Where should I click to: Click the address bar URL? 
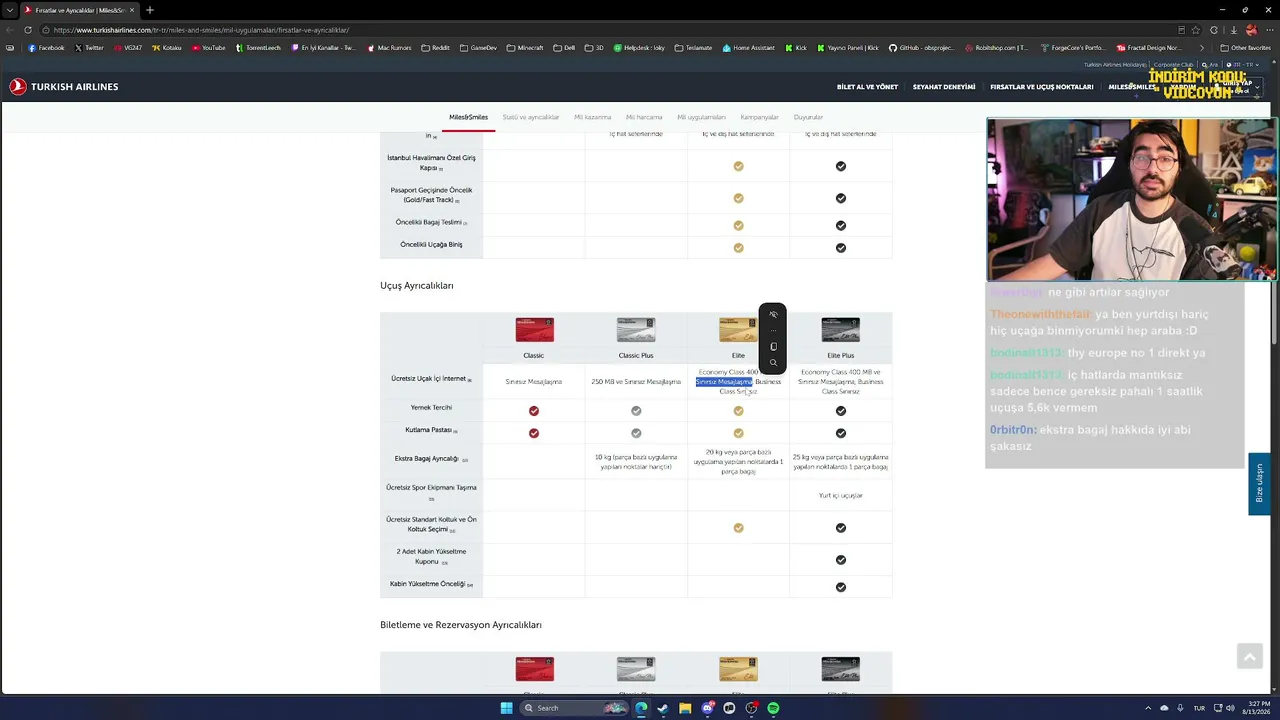pyautogui.click(x=201, y=30)
